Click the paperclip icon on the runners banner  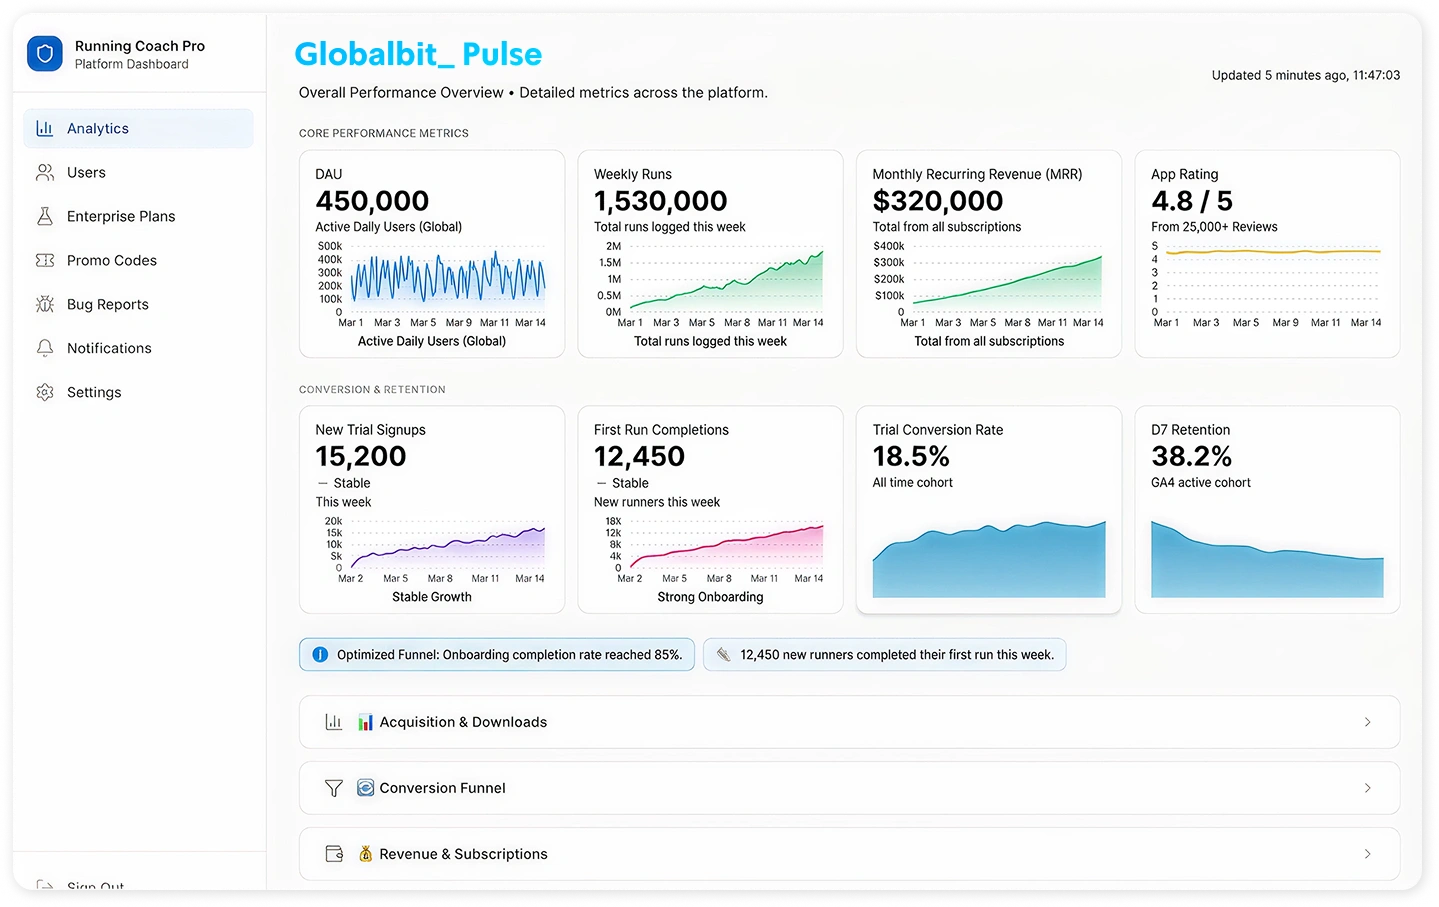point(724,654)
